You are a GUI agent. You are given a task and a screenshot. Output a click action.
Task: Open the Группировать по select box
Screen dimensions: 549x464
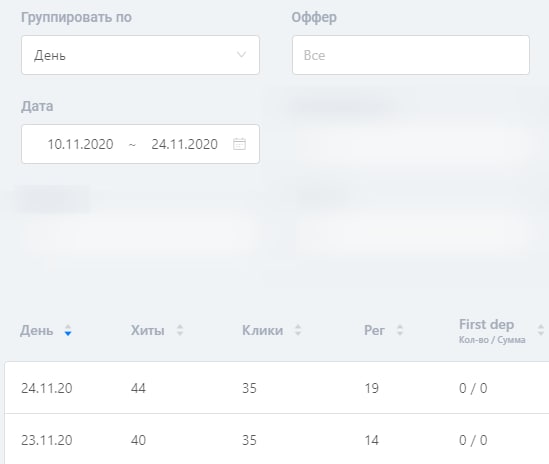[x=140, y=55]
